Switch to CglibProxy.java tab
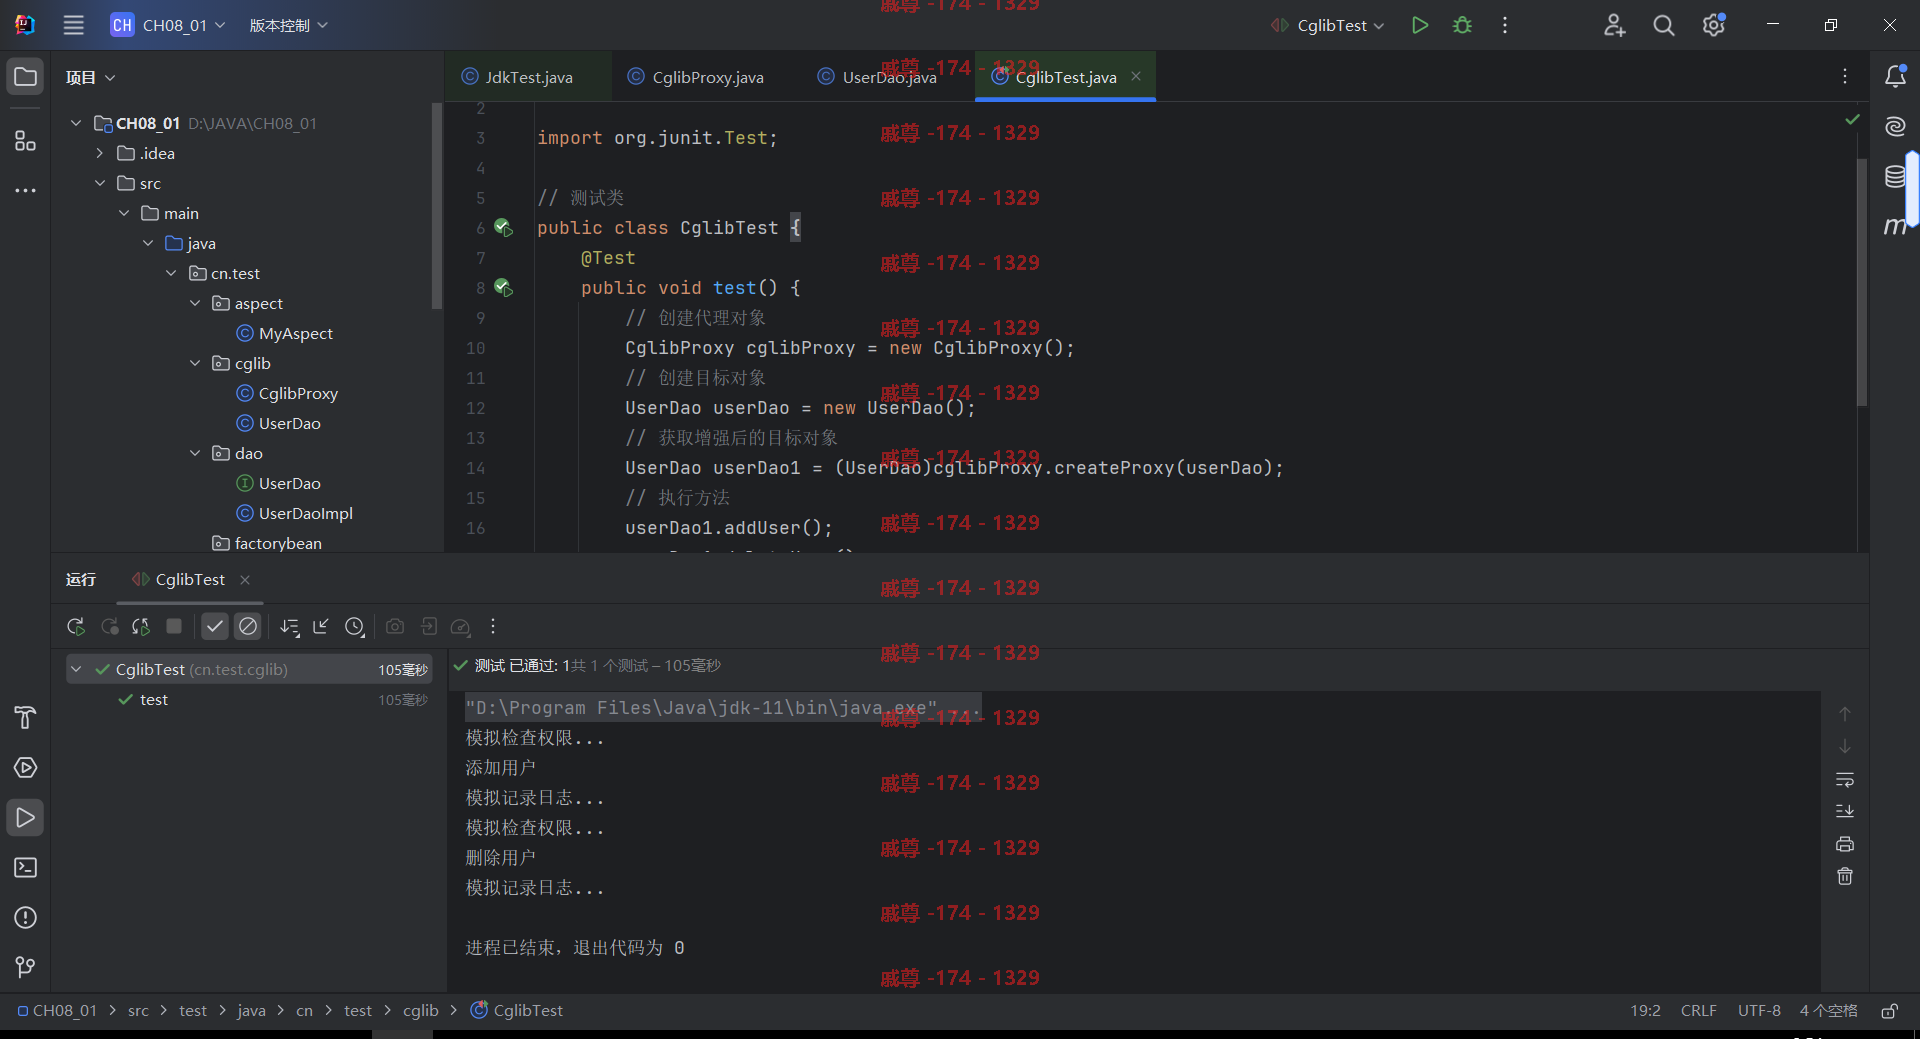The height and width of the screenshot is (1039, 1920). coord(696,77)
